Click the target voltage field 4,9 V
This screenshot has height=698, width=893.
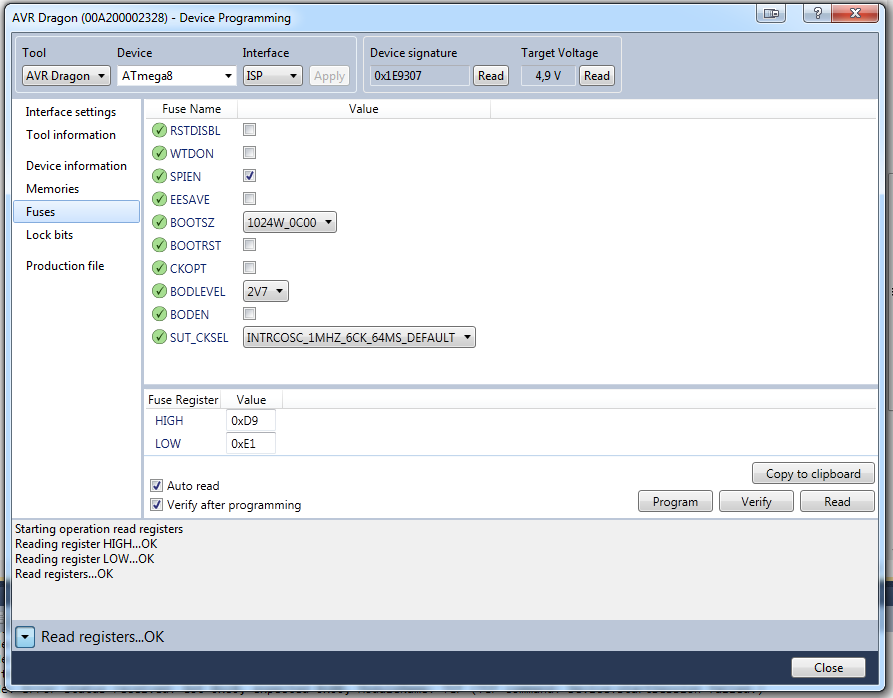(548, 76)
